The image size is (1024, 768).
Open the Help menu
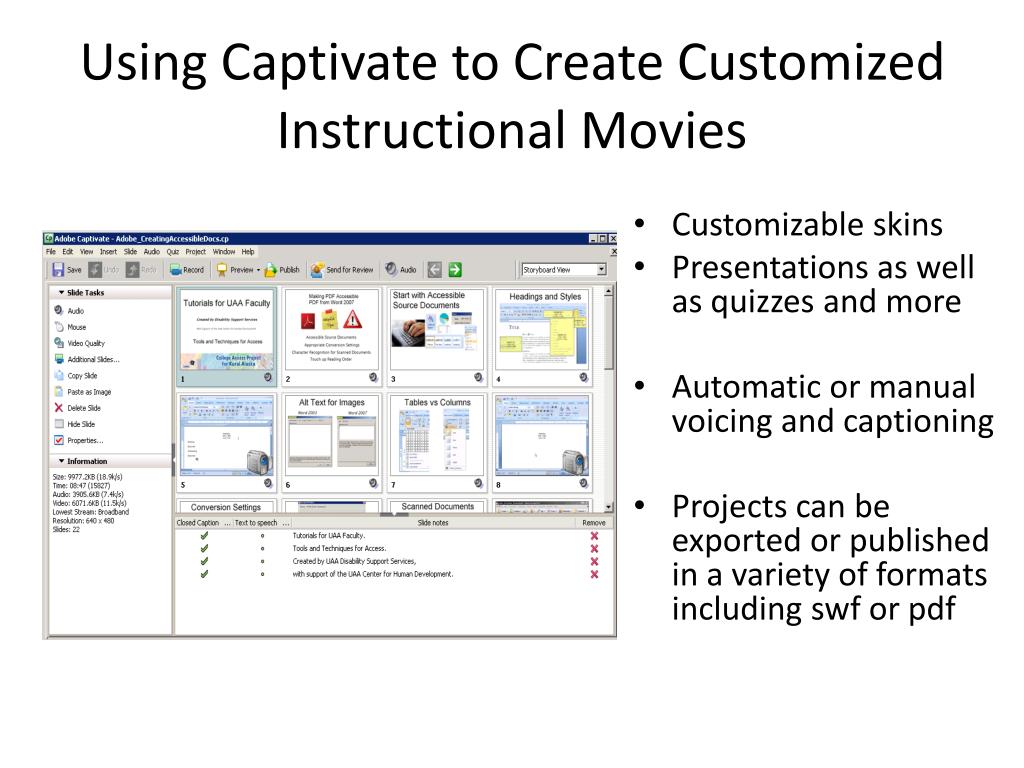pyautogui.click(x=248, y=251)
